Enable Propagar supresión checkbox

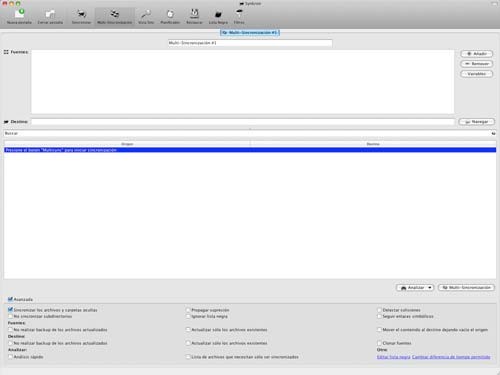[x=188, y=310]
